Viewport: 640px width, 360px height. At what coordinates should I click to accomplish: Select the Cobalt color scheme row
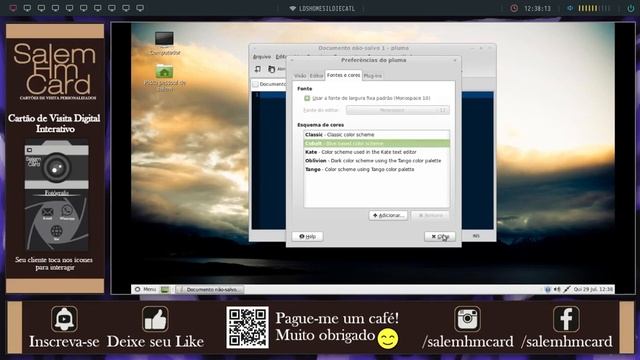coord(376,143)
